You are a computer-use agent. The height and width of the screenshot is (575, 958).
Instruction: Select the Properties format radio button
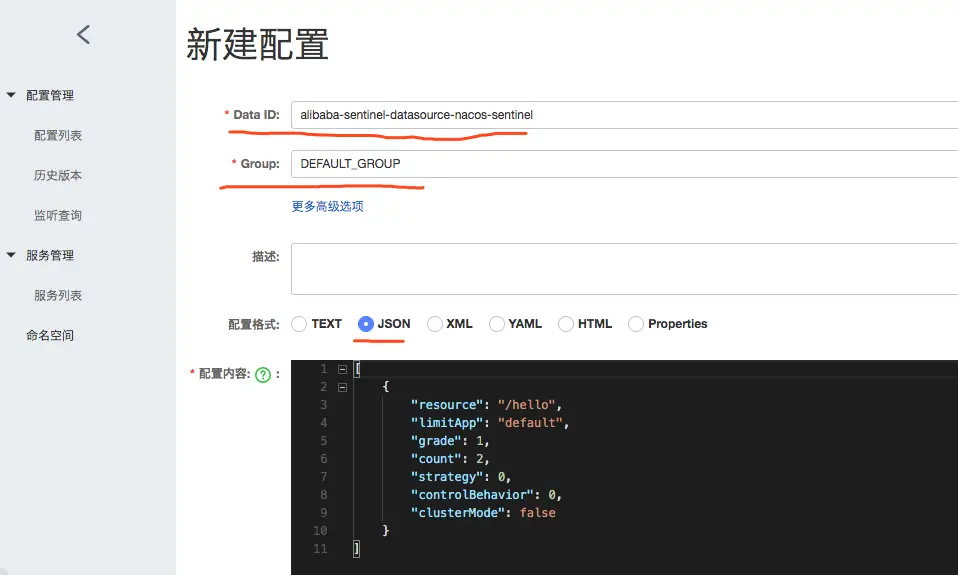[x=635, y=324]
